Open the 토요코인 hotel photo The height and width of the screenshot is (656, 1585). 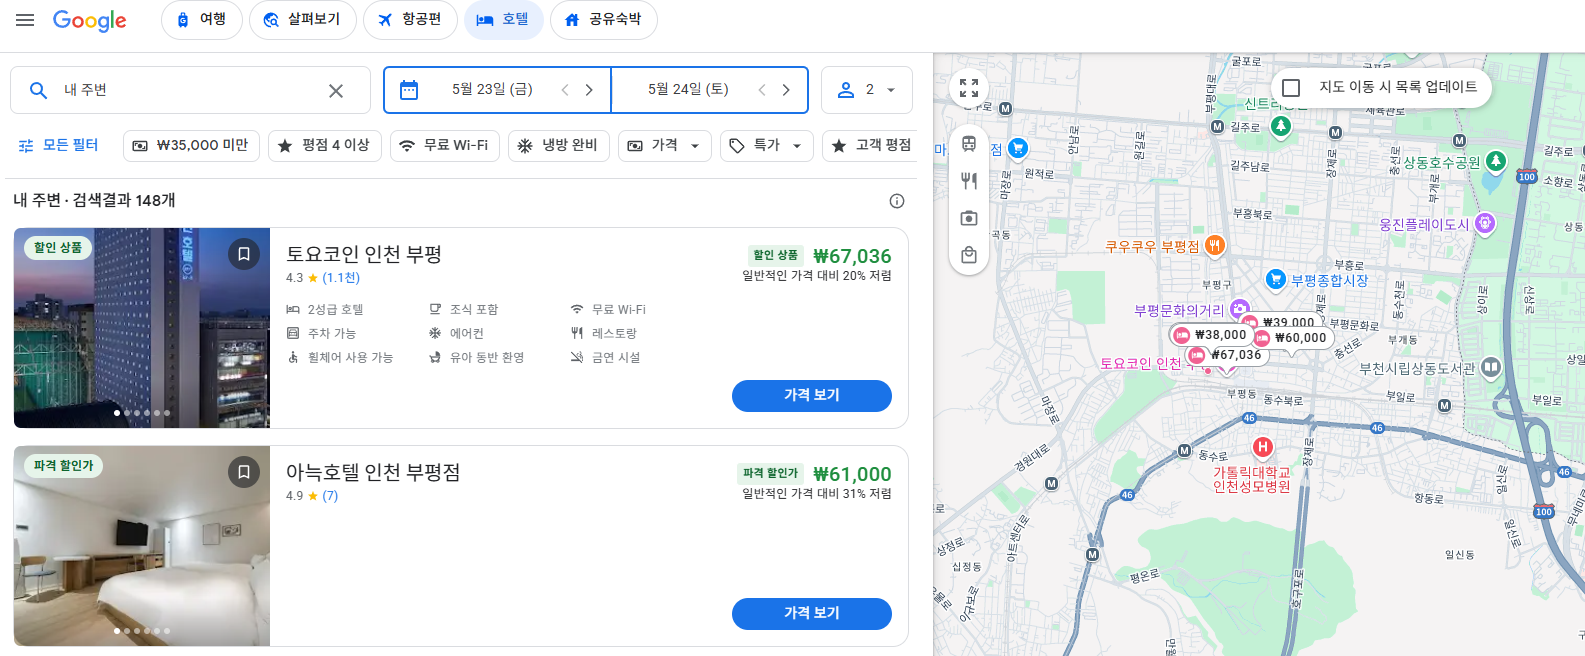click(x=142, y=328)
